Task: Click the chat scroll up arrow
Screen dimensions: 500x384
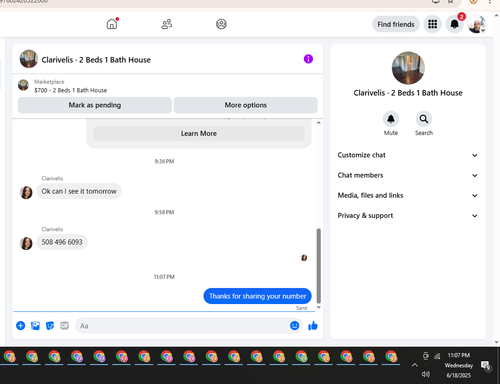Action: tap(319, 123)
